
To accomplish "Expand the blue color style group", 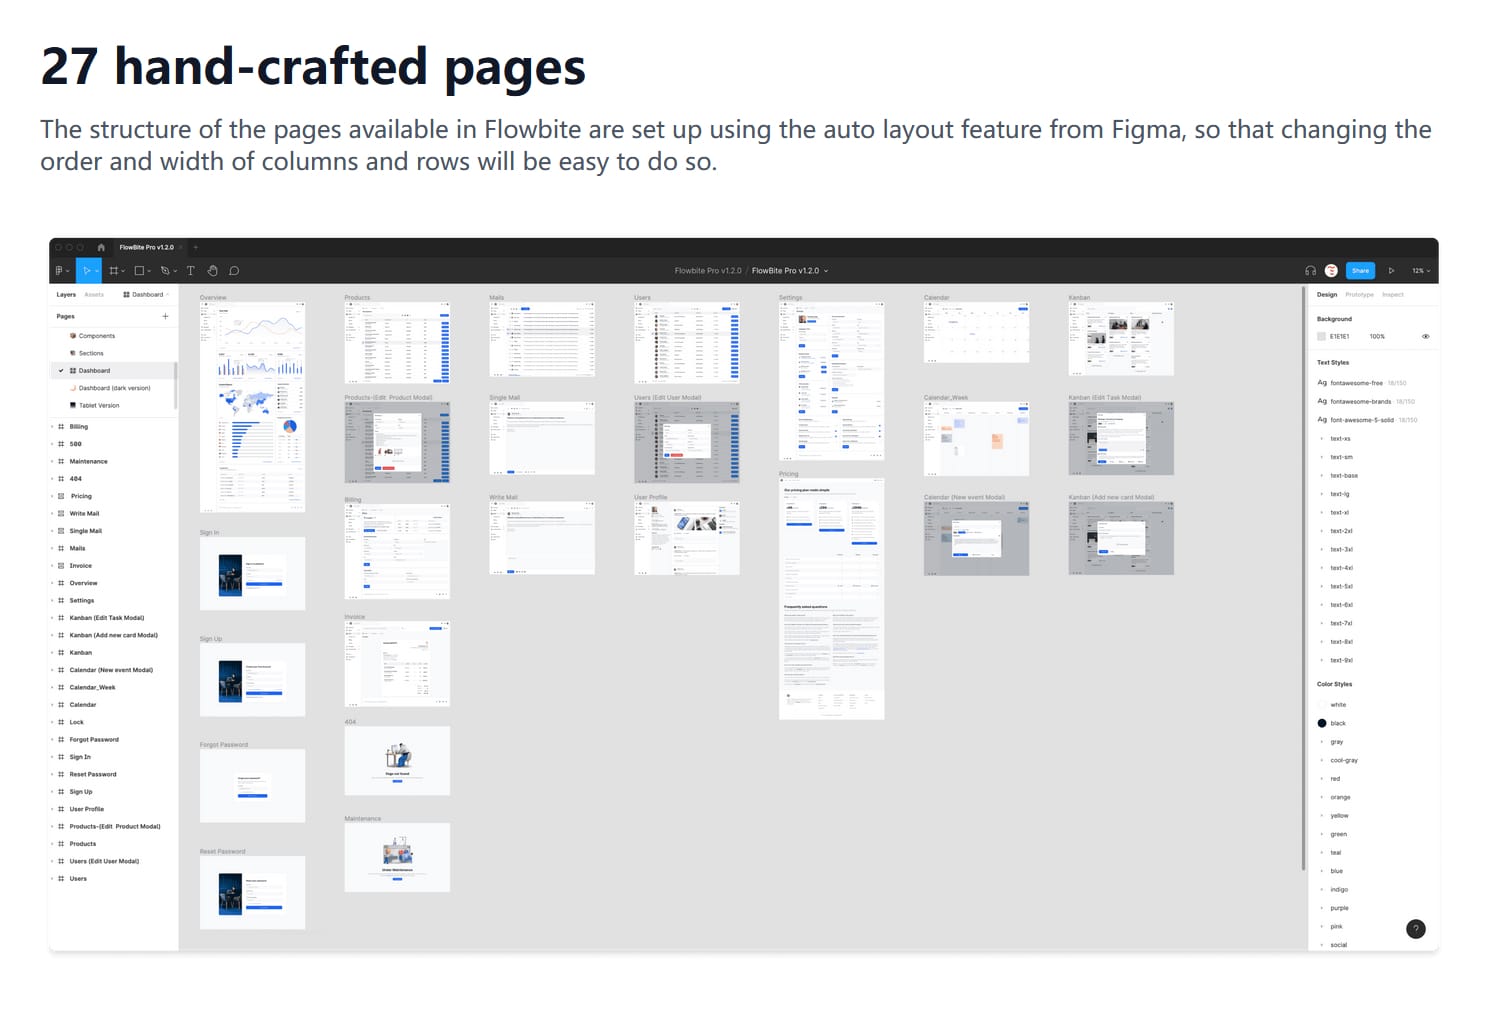I will click(x=1322, y=871).
